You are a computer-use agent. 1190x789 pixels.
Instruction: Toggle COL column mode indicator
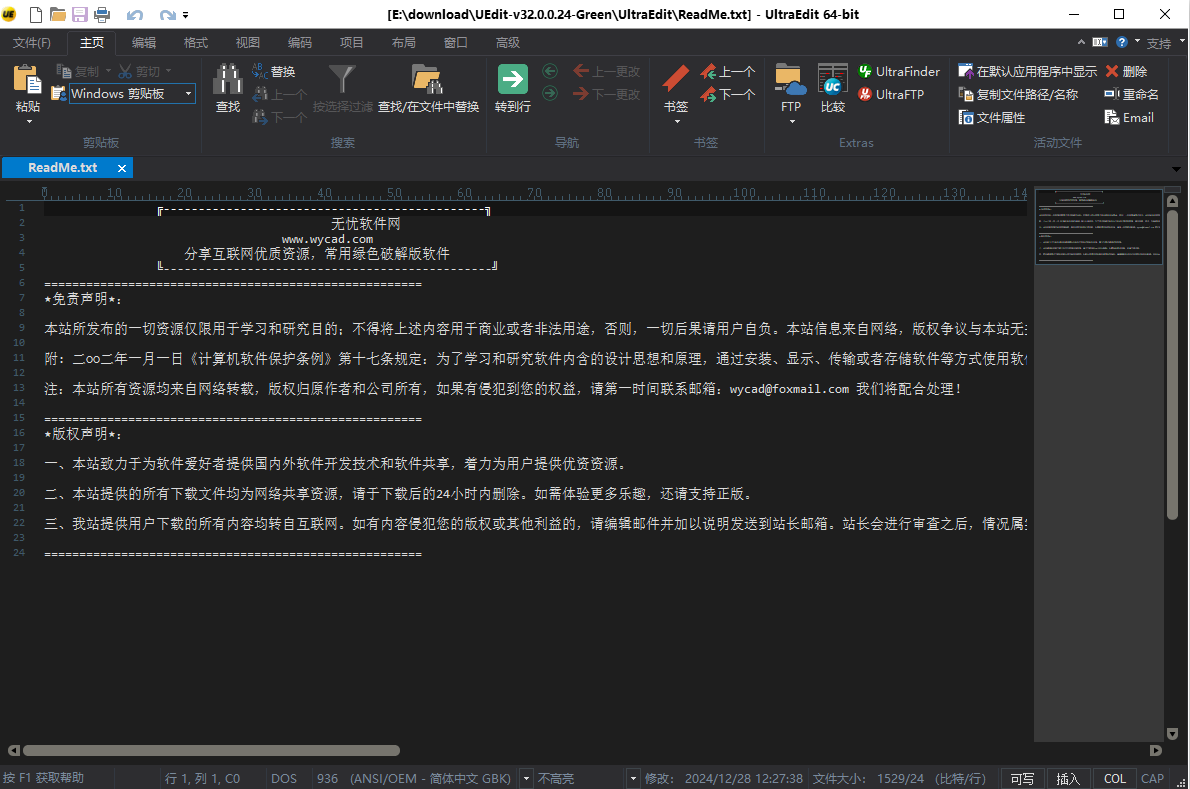click(1114, 778)
